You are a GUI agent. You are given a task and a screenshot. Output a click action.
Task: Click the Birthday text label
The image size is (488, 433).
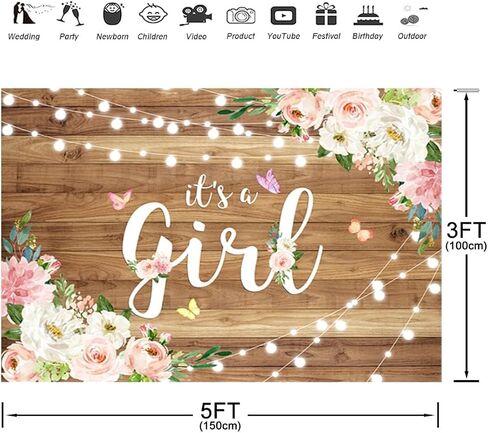(x=368, y=36)
